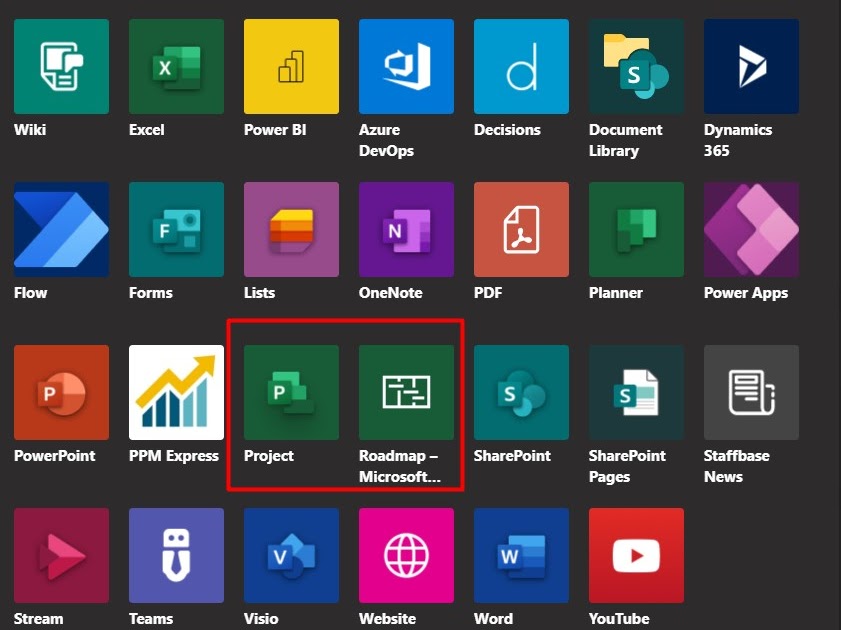Open the PPM Express chart icon
This screenshot has height=630, width=841.
click(x=176, y=392)
